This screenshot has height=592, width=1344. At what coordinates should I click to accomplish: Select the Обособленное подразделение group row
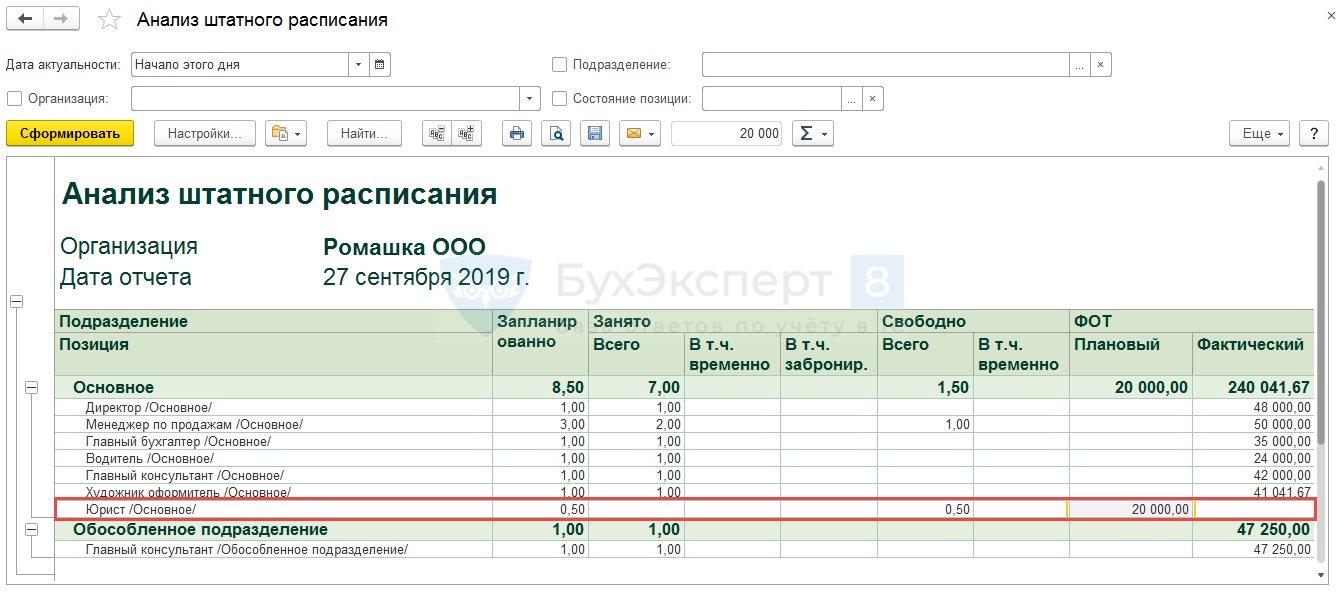point(685,529)
